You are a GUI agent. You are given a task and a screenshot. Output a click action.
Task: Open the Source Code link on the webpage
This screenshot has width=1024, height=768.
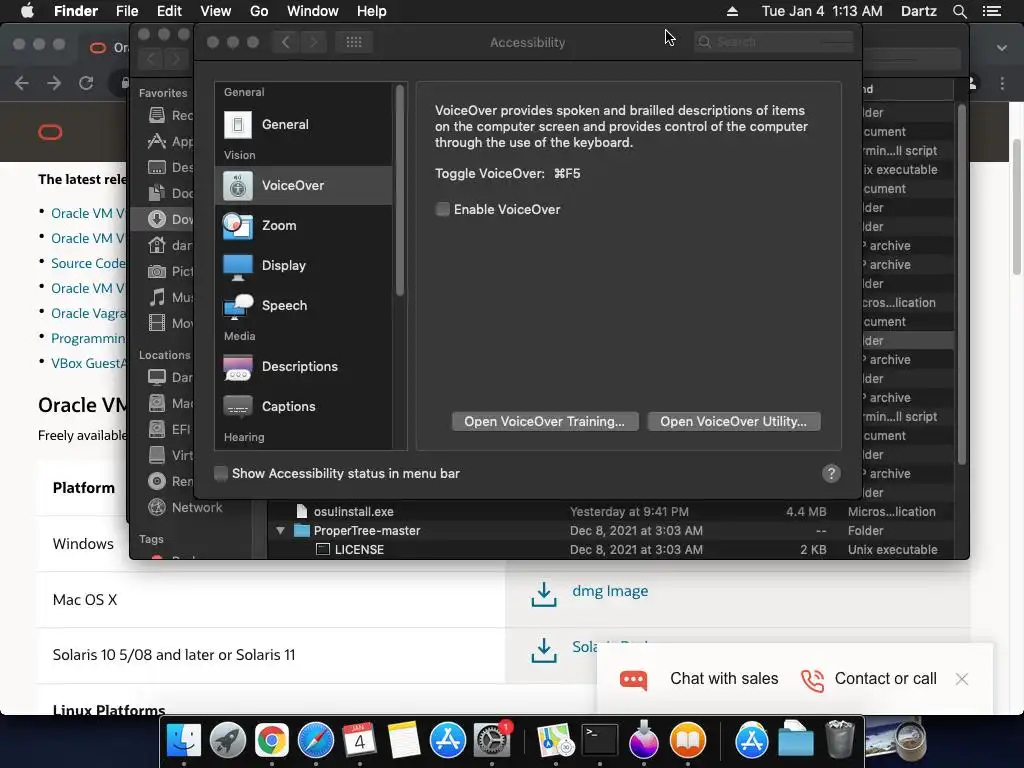point(88,263)
